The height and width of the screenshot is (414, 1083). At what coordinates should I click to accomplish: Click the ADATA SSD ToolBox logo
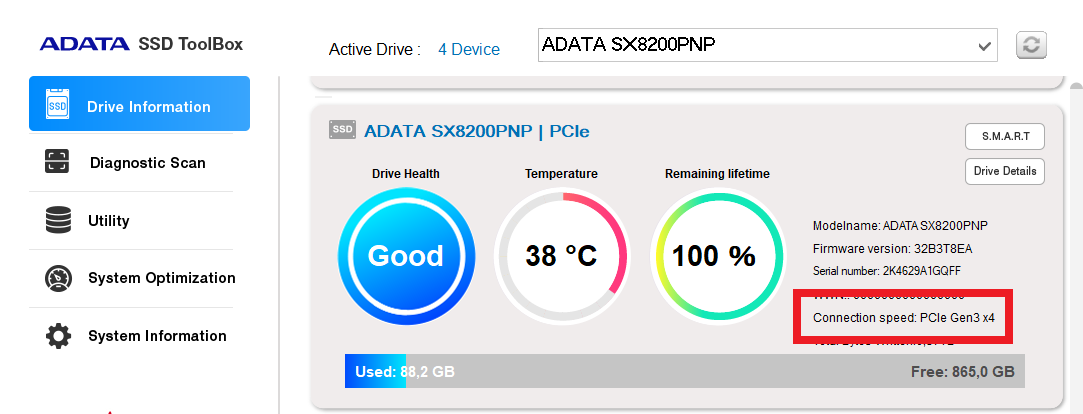click(142, 44)
